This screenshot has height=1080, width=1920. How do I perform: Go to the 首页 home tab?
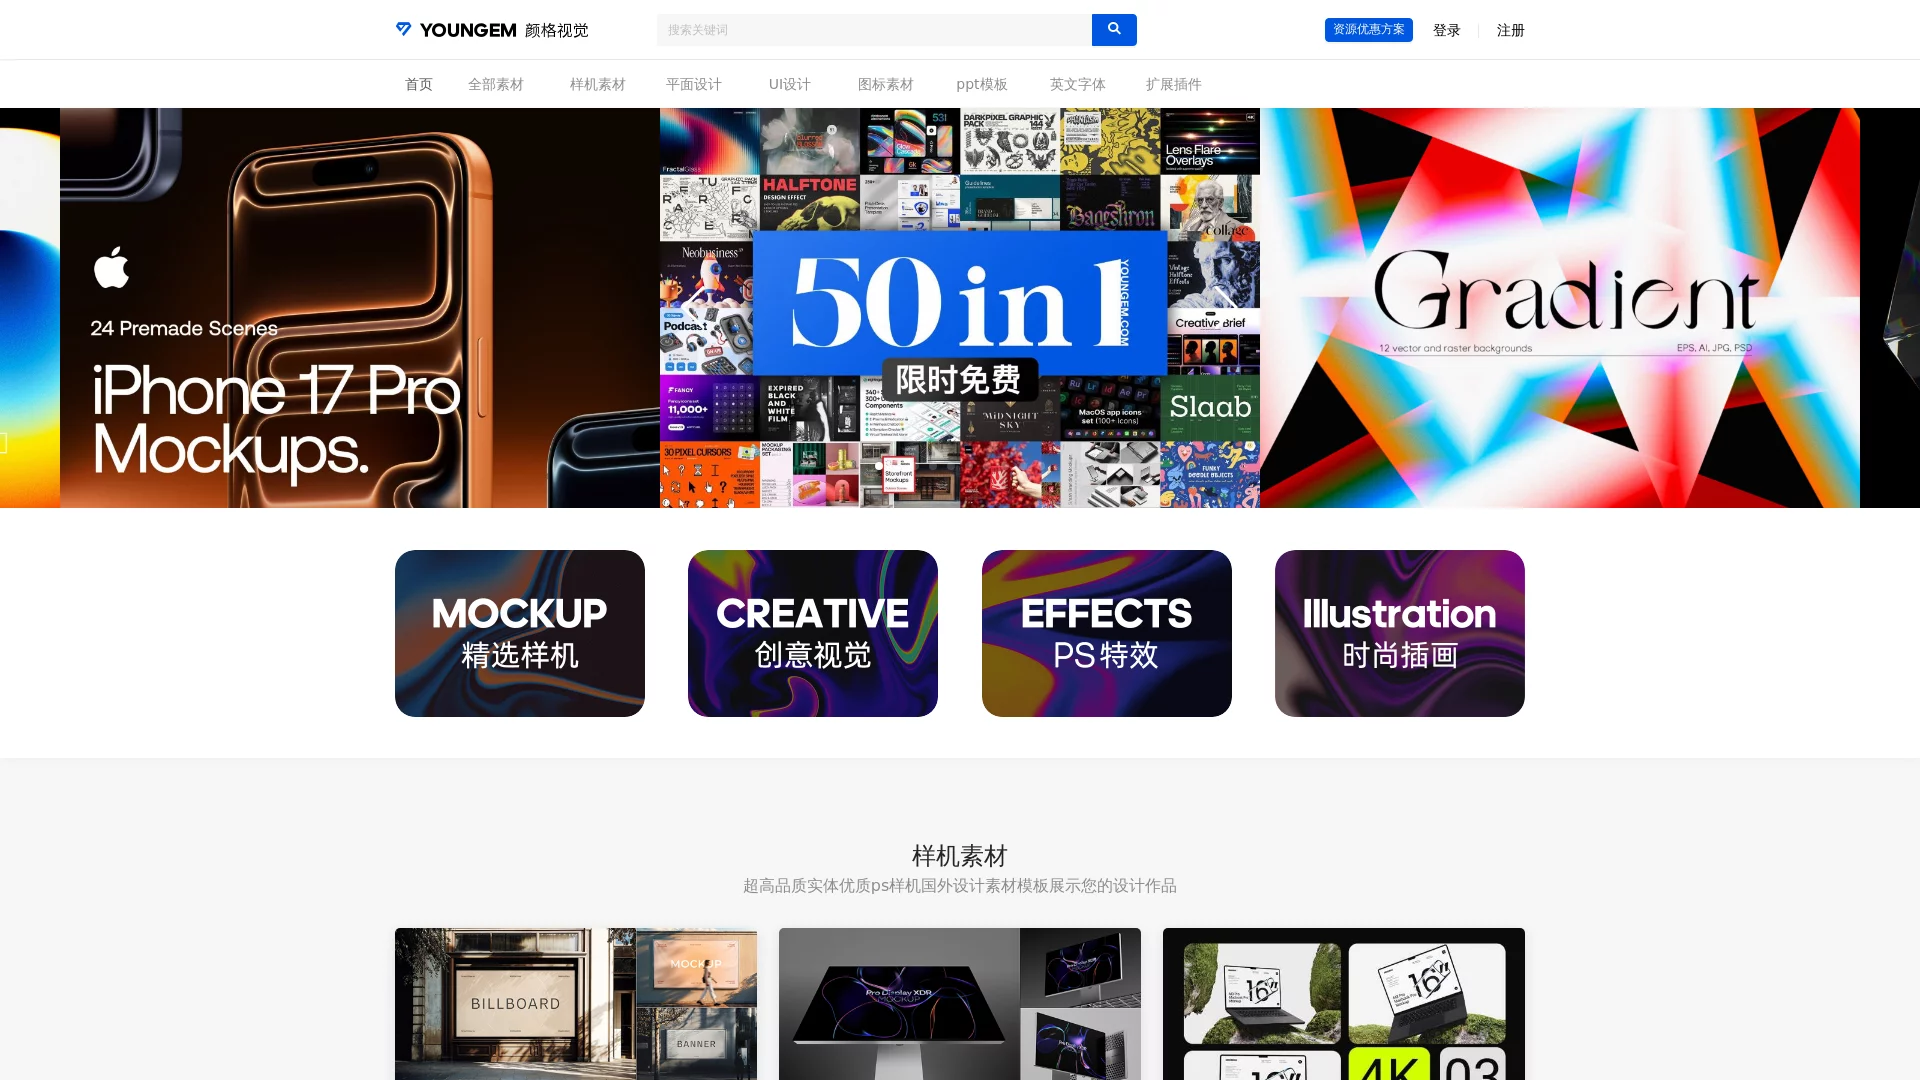[418, 84]
